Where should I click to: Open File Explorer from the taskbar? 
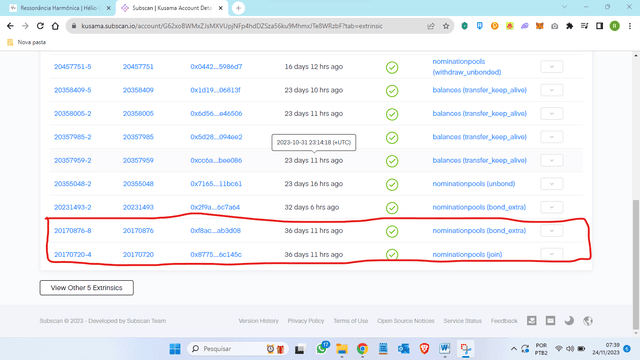[342, 349]
